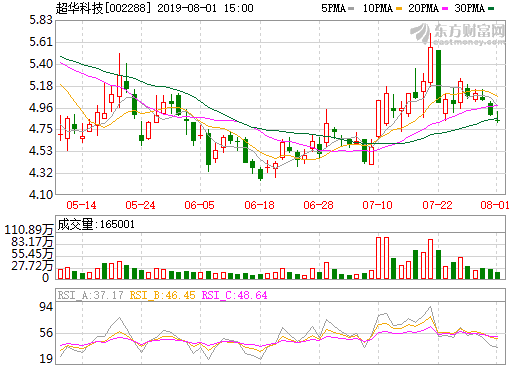Image resolution: width=520 pixels, height=365 pixels.
Task: Select the 06-18 date axis label
Action: click(259, 205)
